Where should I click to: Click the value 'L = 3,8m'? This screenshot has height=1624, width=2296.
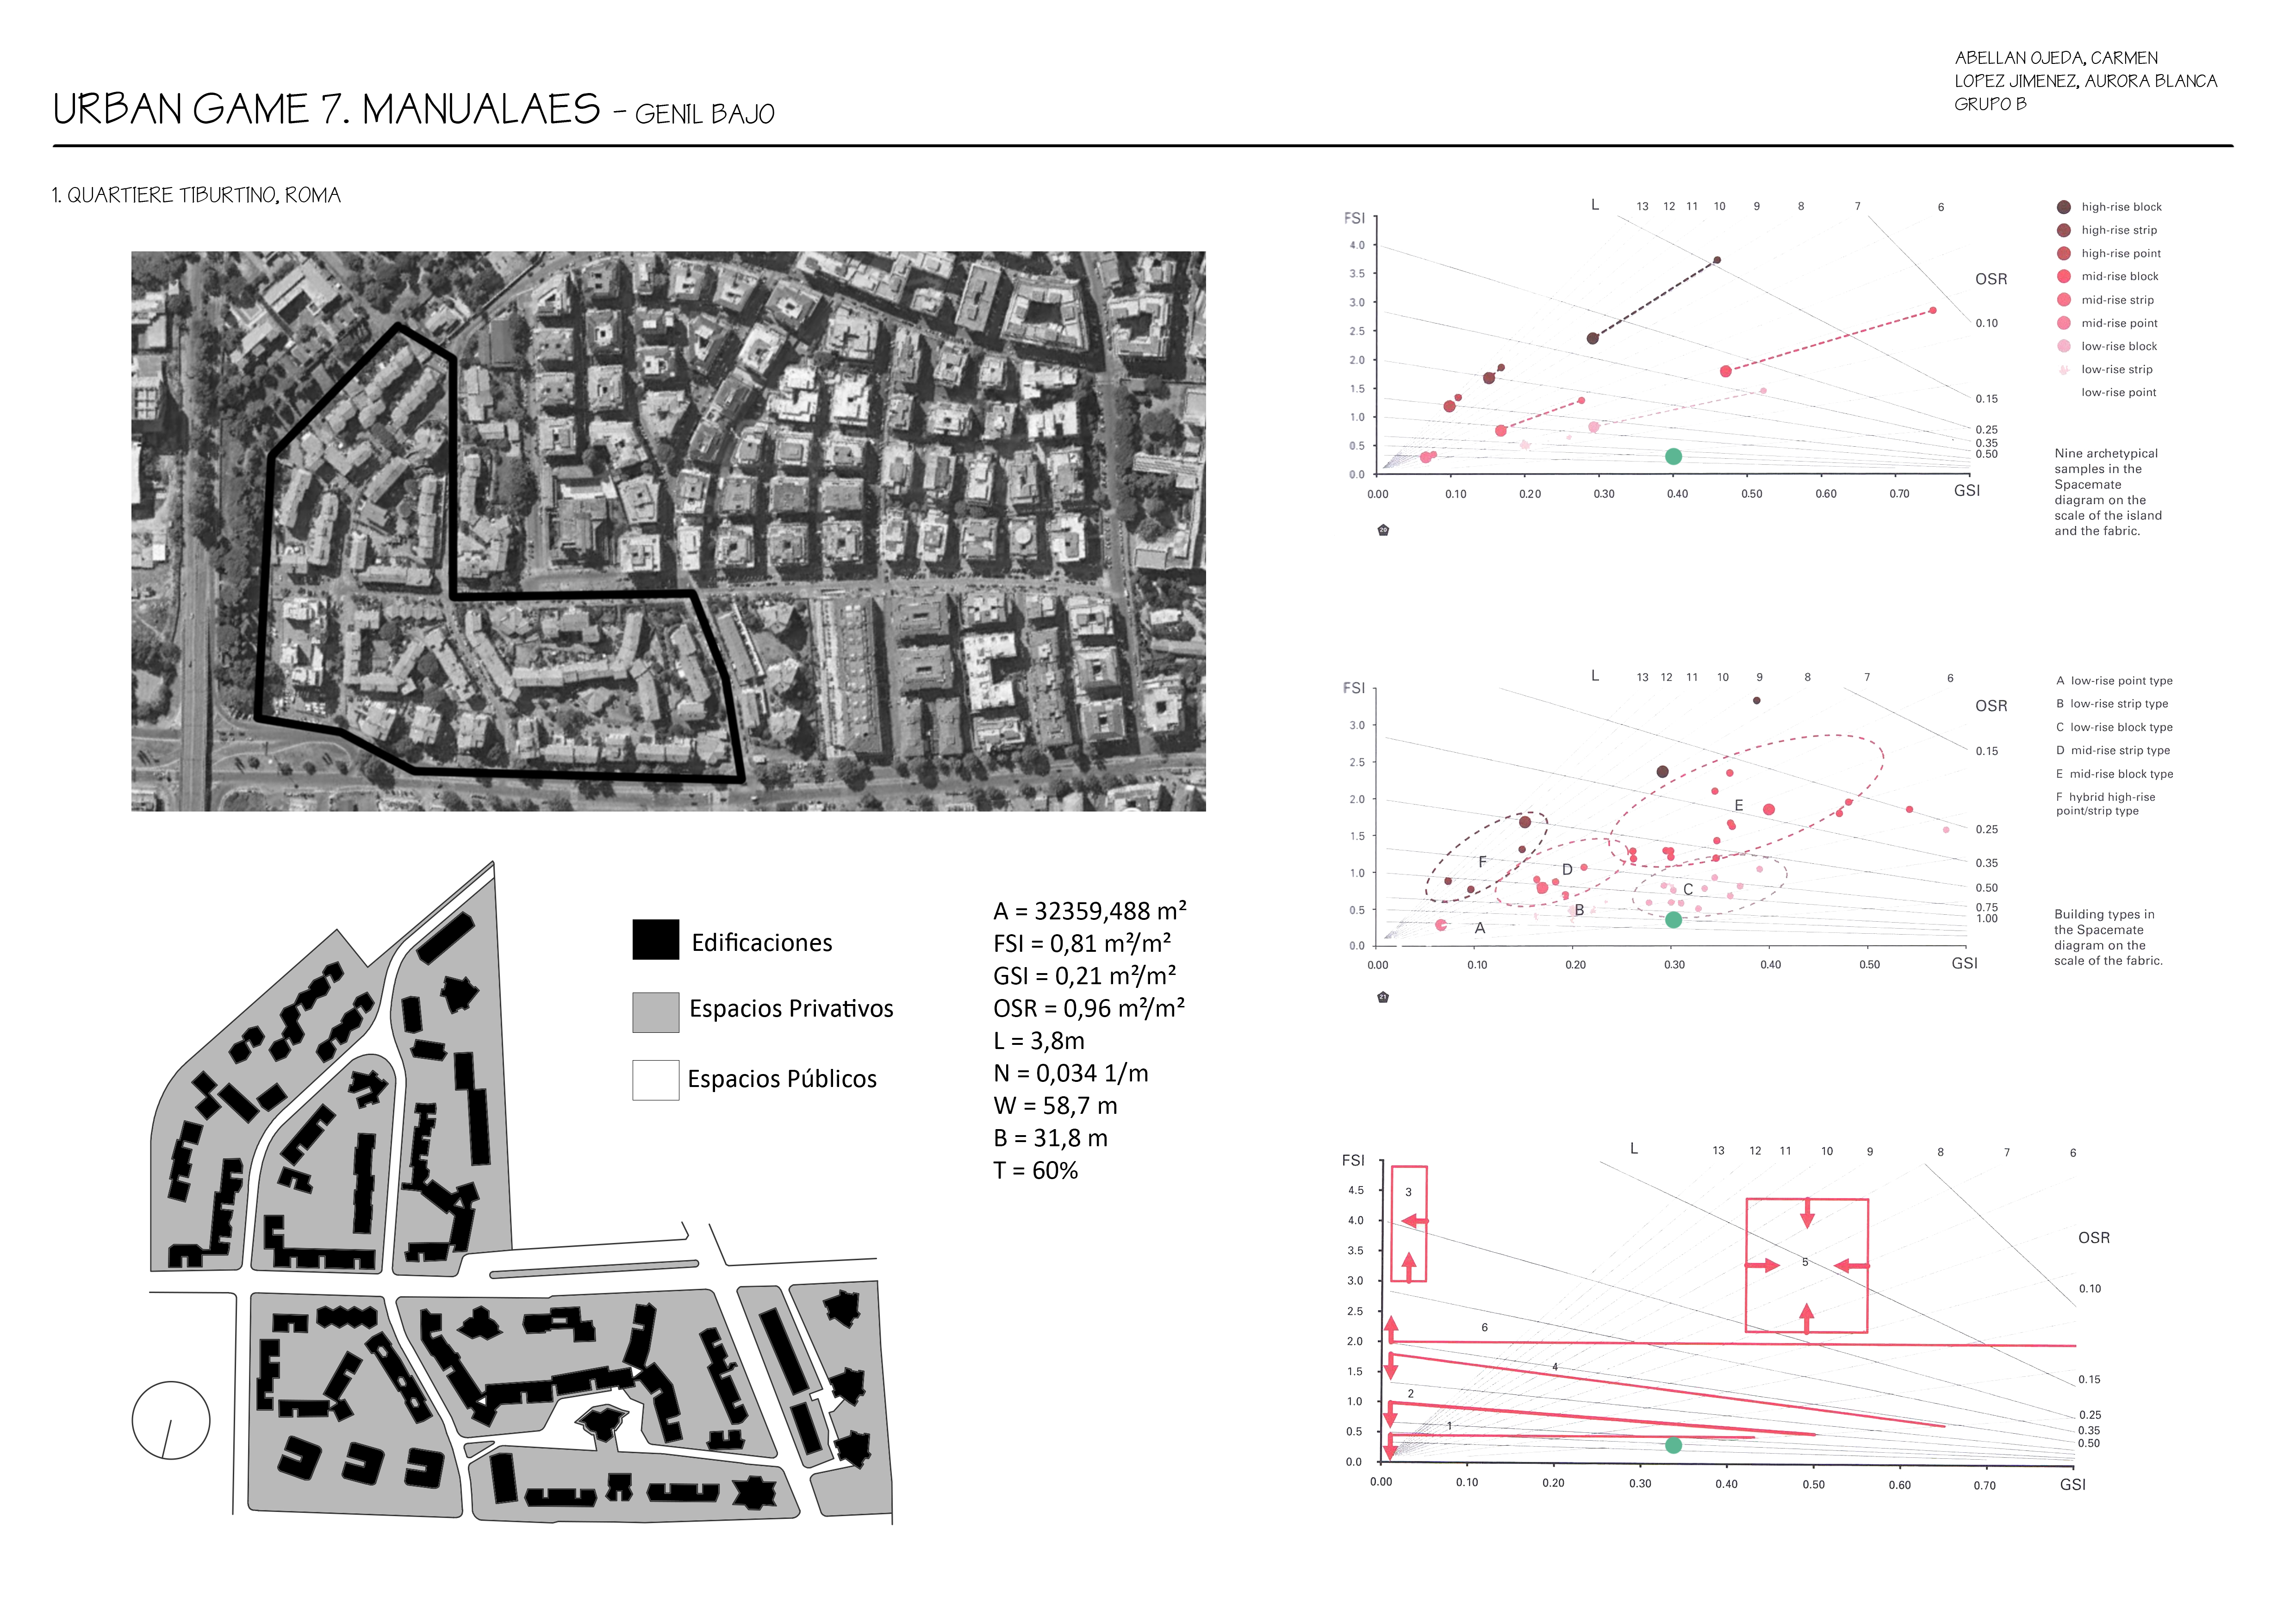pyautogui.click(x=1039, y=1040)
